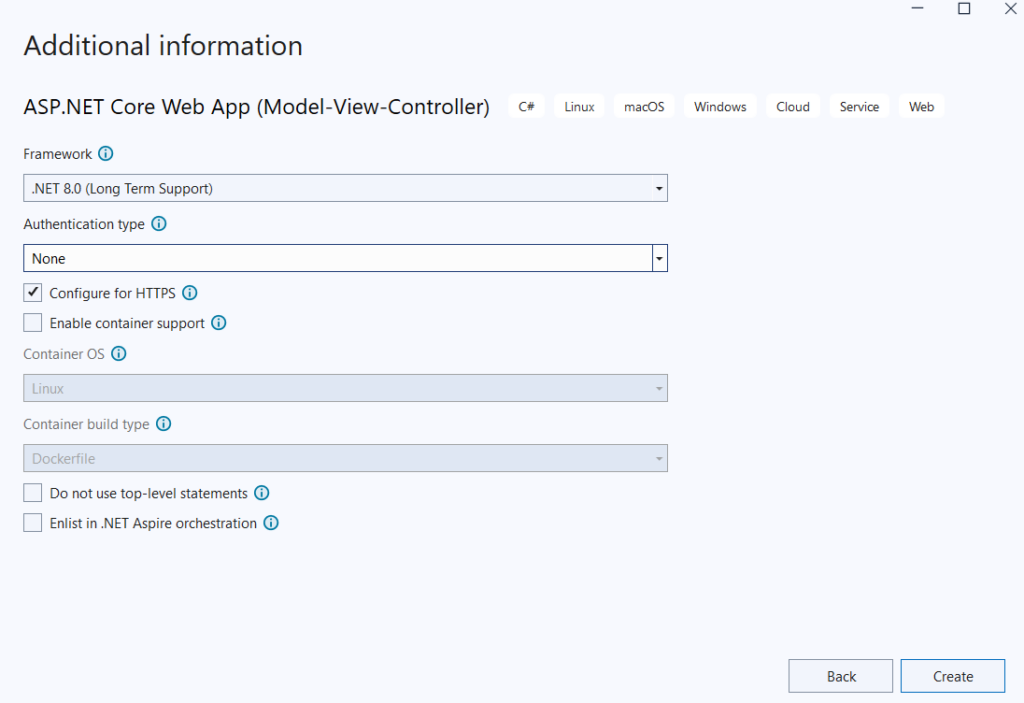Go Back to the previous step
Screen dimensions: 1024x703
(840, 676)
